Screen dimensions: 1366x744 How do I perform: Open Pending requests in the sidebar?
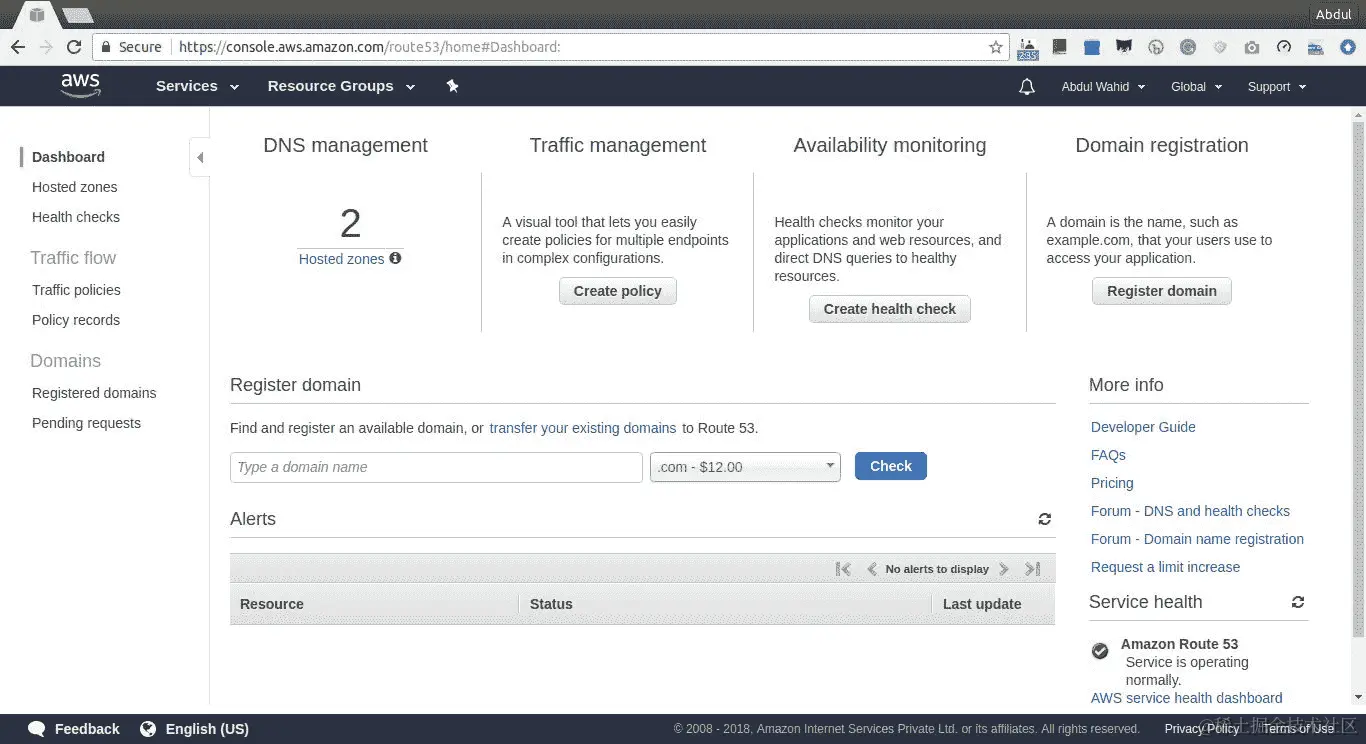point(86,423)
